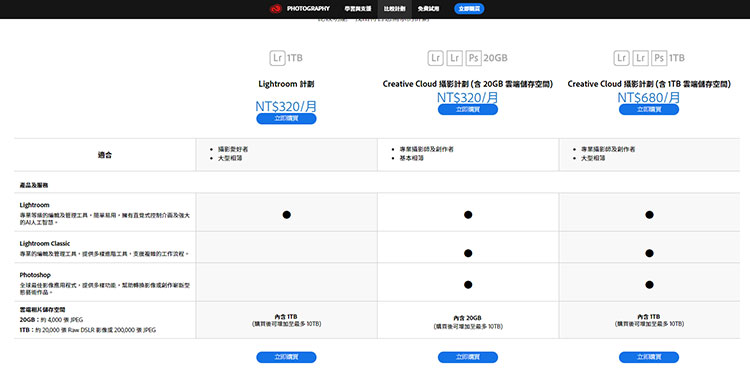
Task: Click bottom 立即購買 button in Creative Cloud 1TB column
Action: (649, 357)
